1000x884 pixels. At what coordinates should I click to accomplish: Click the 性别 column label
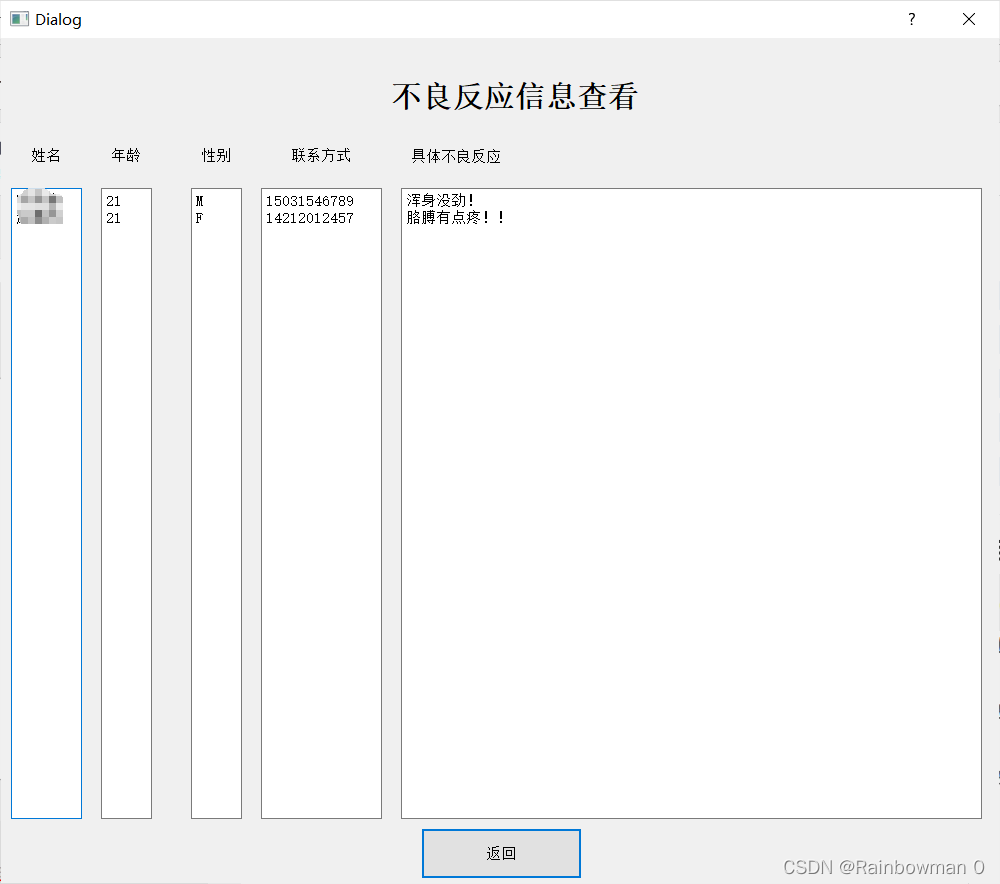(x=216, y=155)
